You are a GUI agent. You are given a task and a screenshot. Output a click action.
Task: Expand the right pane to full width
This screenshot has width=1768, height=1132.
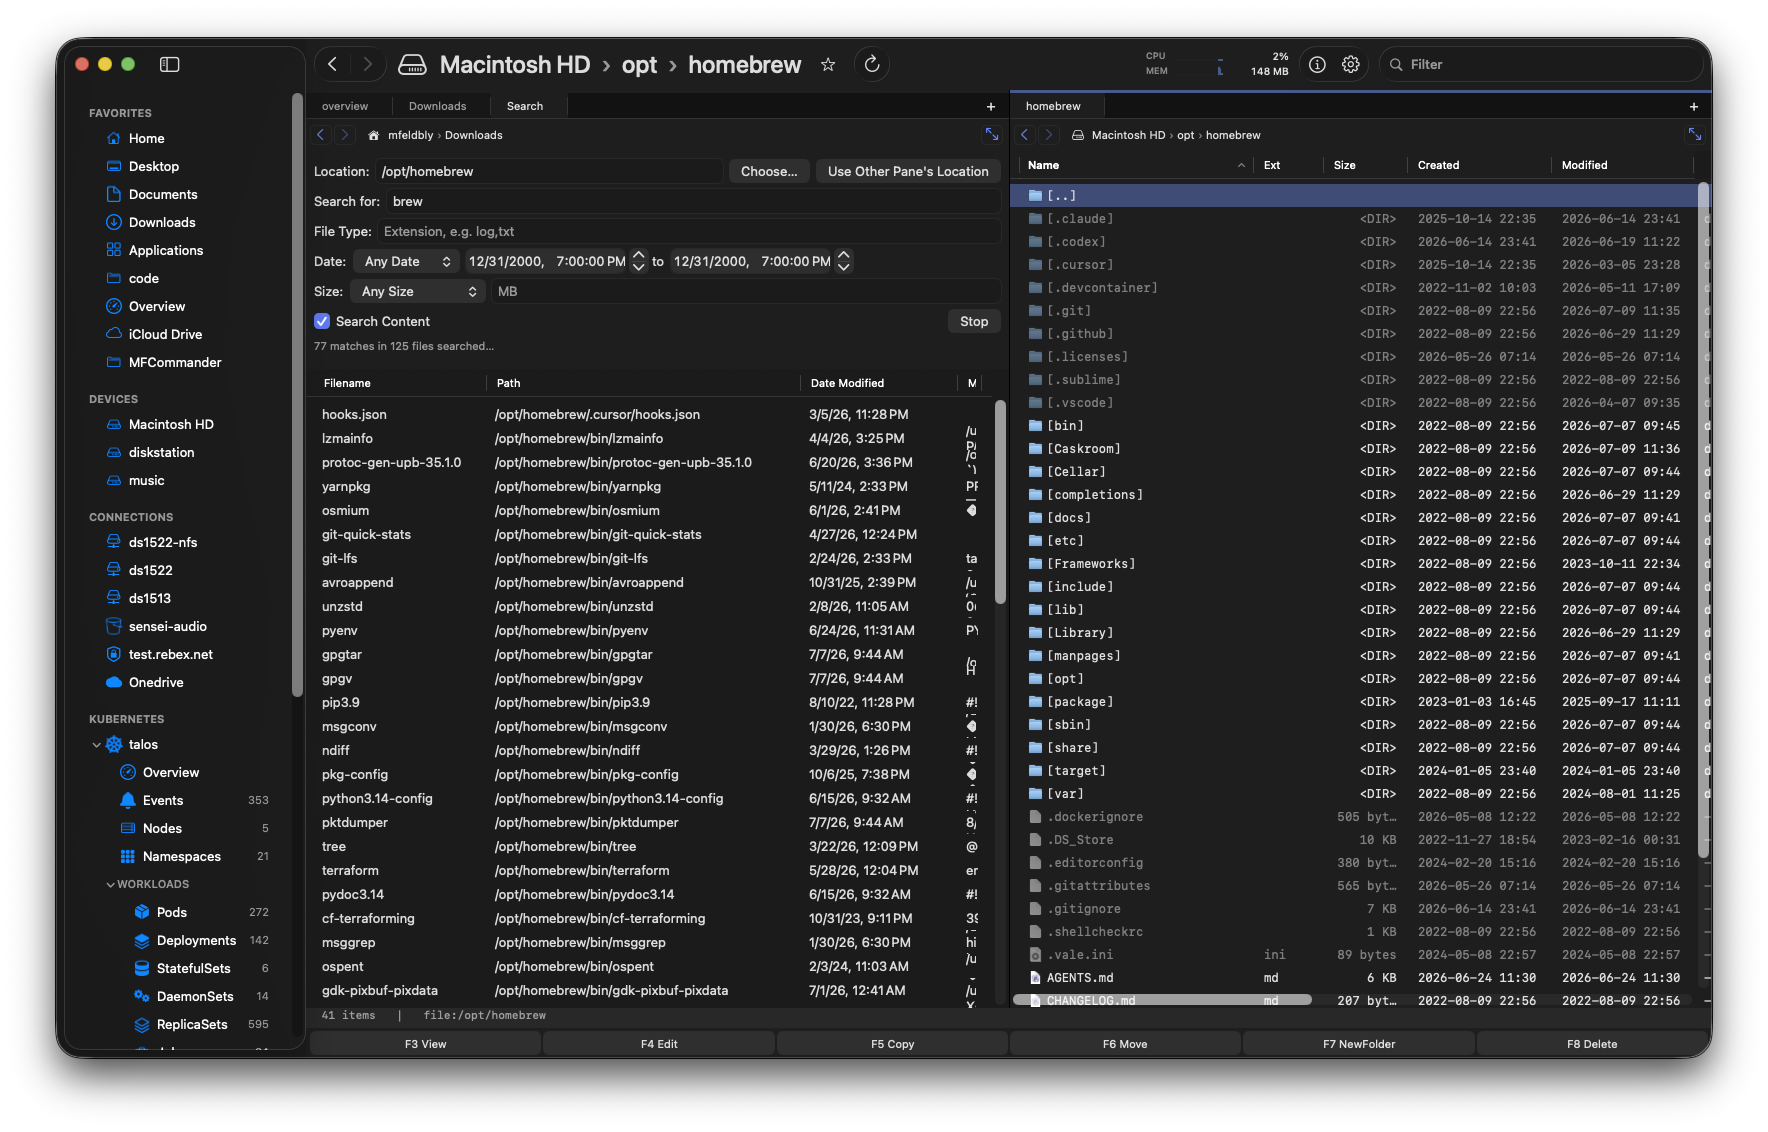1695,134
